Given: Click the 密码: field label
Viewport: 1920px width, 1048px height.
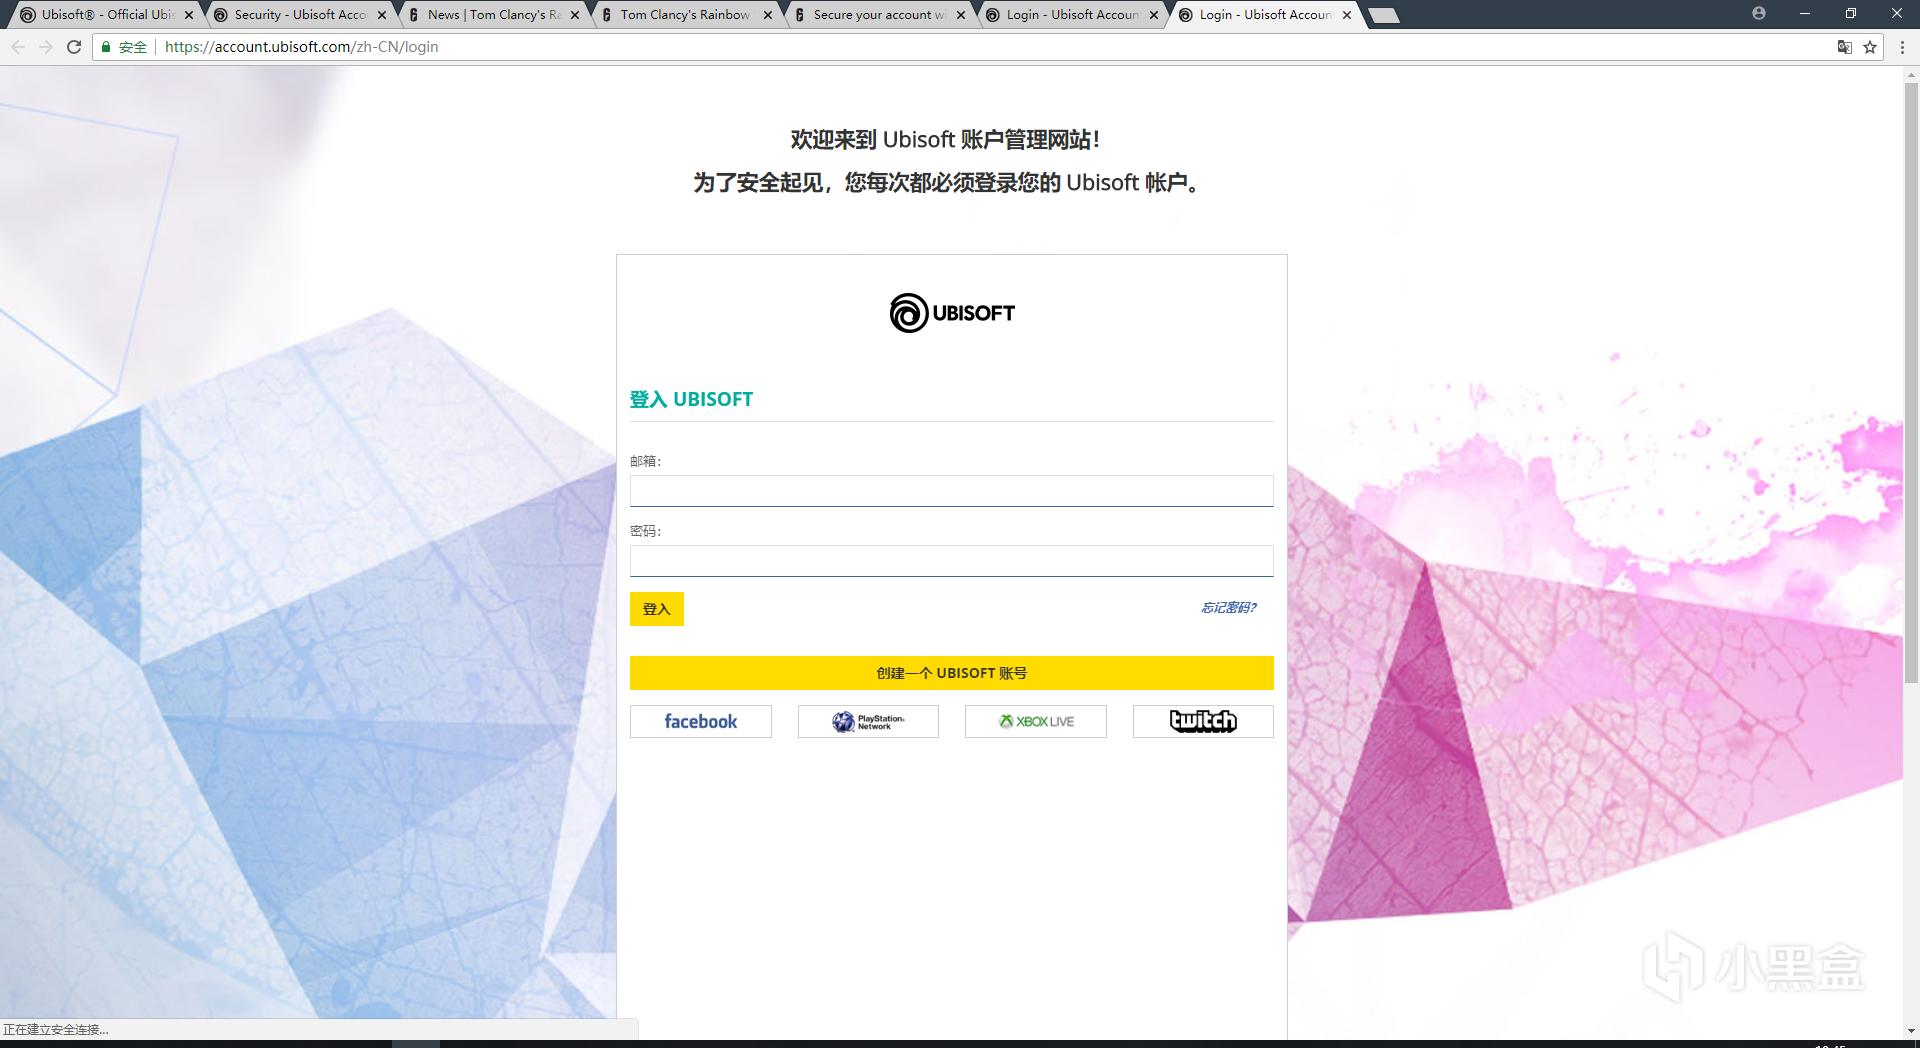Looking at the screenshot, I should (x=646, y=531).
